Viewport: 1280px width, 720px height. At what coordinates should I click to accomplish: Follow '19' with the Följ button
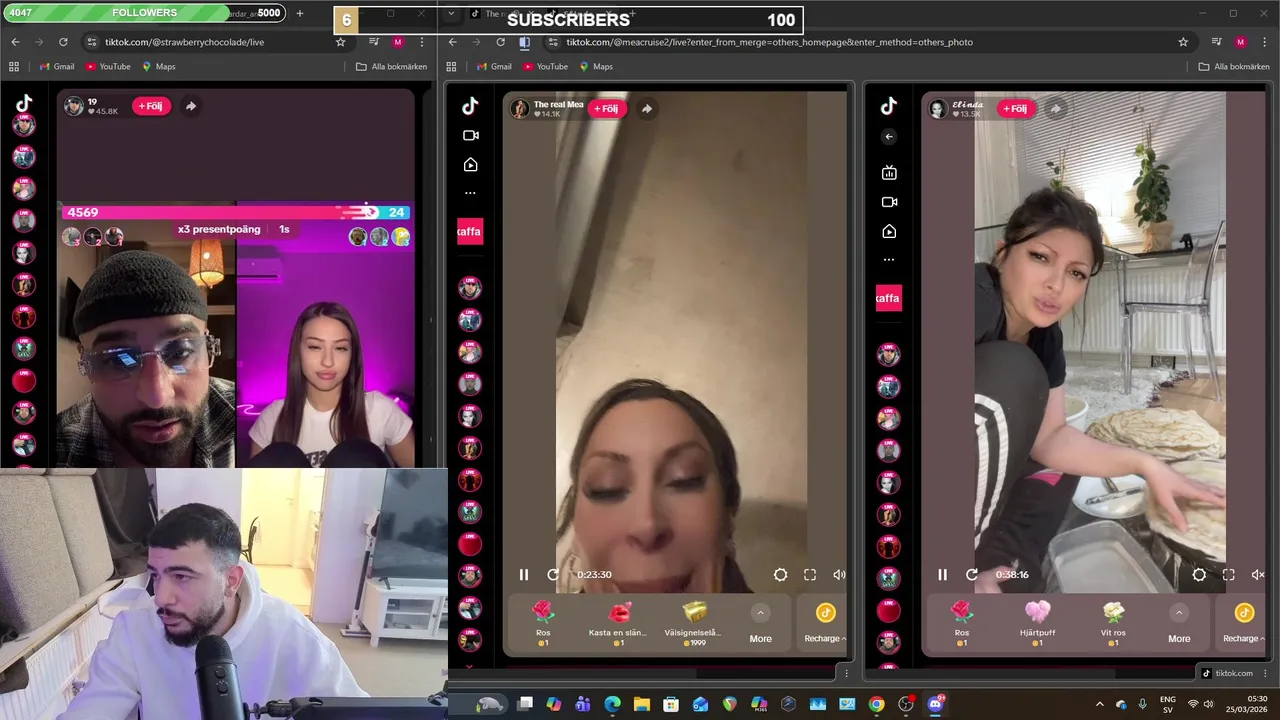click(x=151, y=106)
